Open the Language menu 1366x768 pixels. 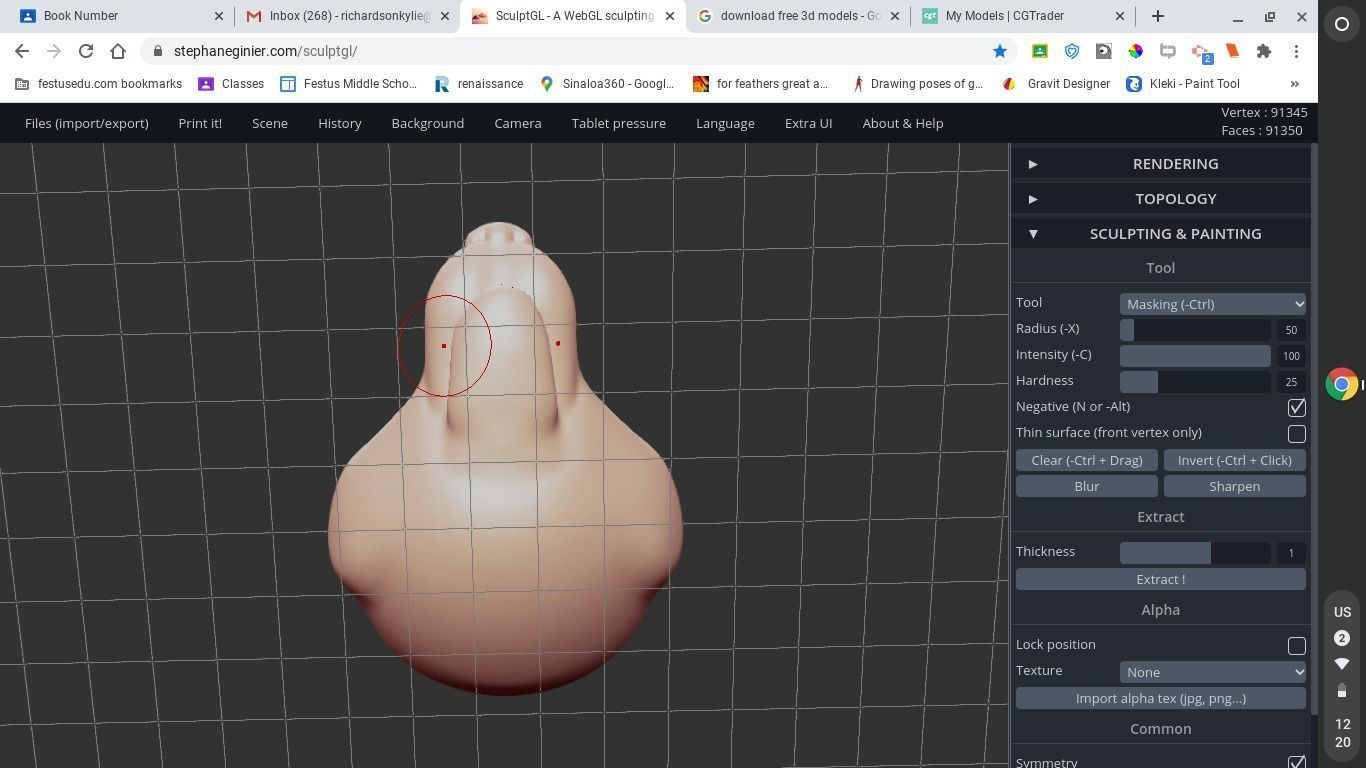pyautogui.click(x=725, y=123)
